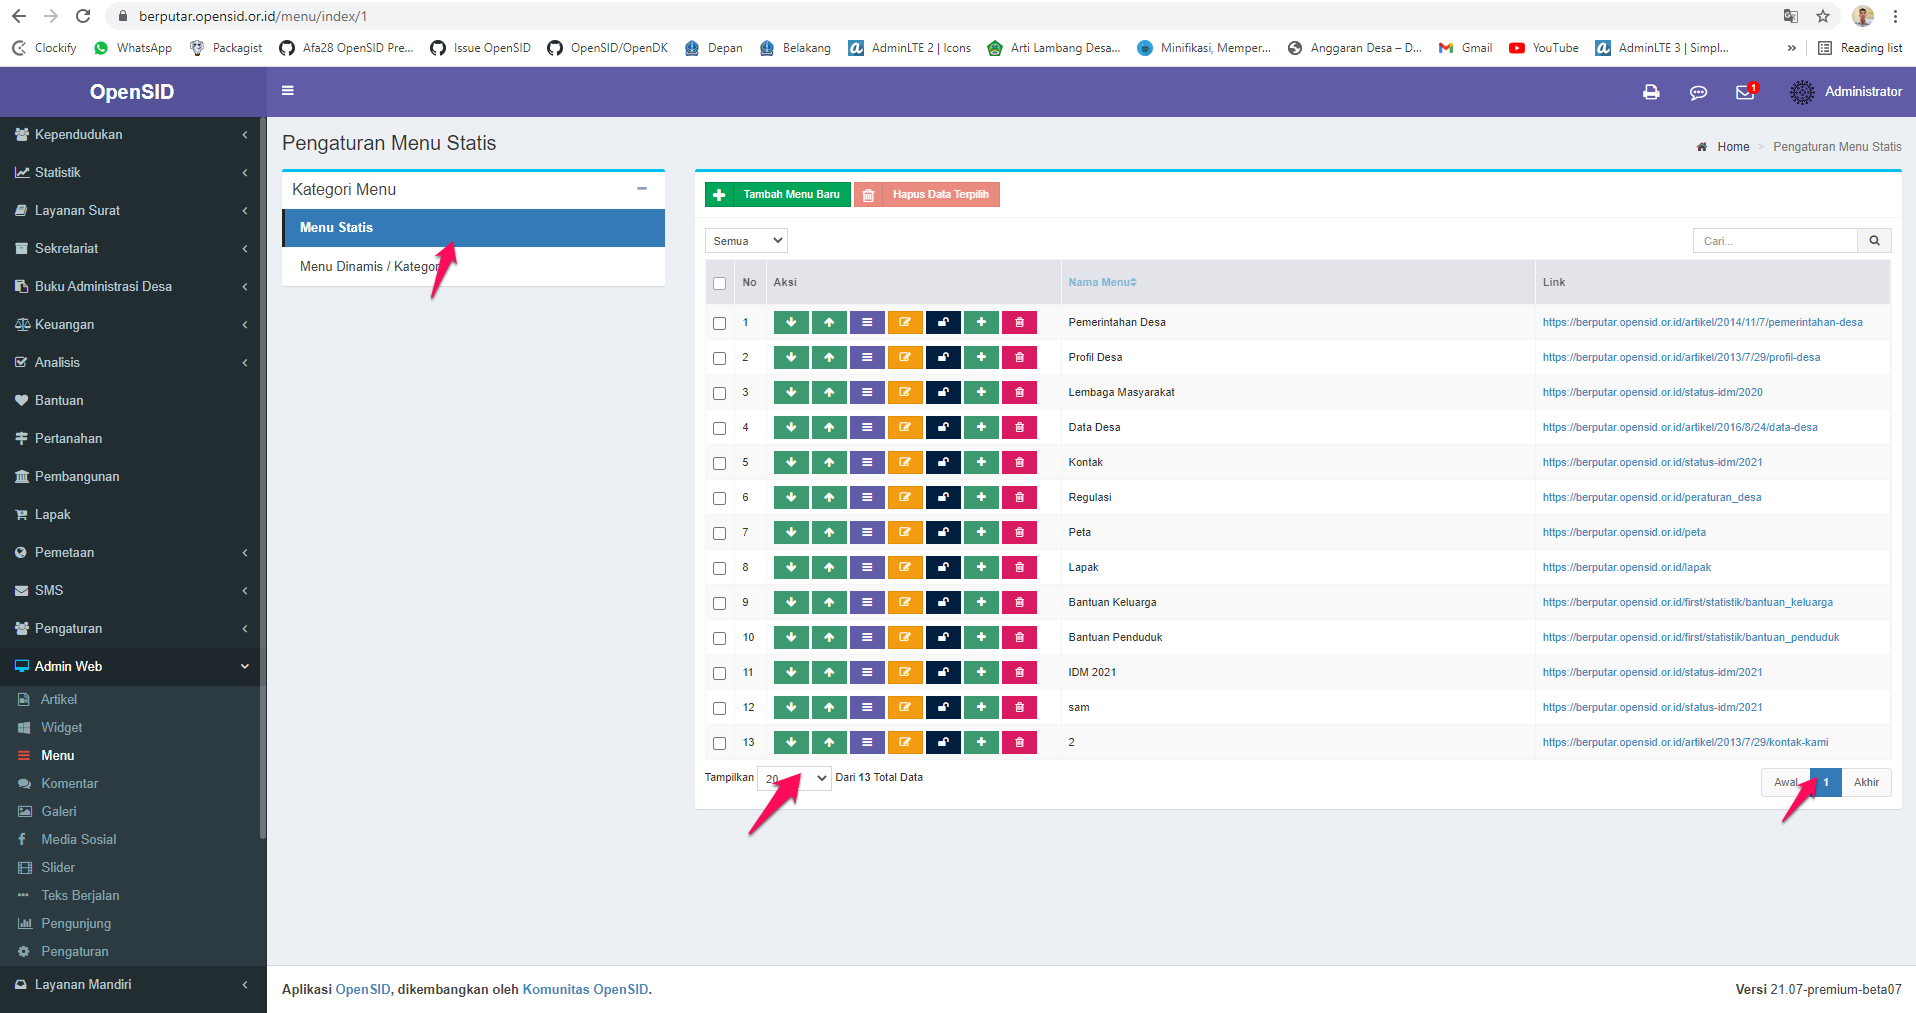
Task: Type a query in the Cari search field
Action: point(1774,240)
